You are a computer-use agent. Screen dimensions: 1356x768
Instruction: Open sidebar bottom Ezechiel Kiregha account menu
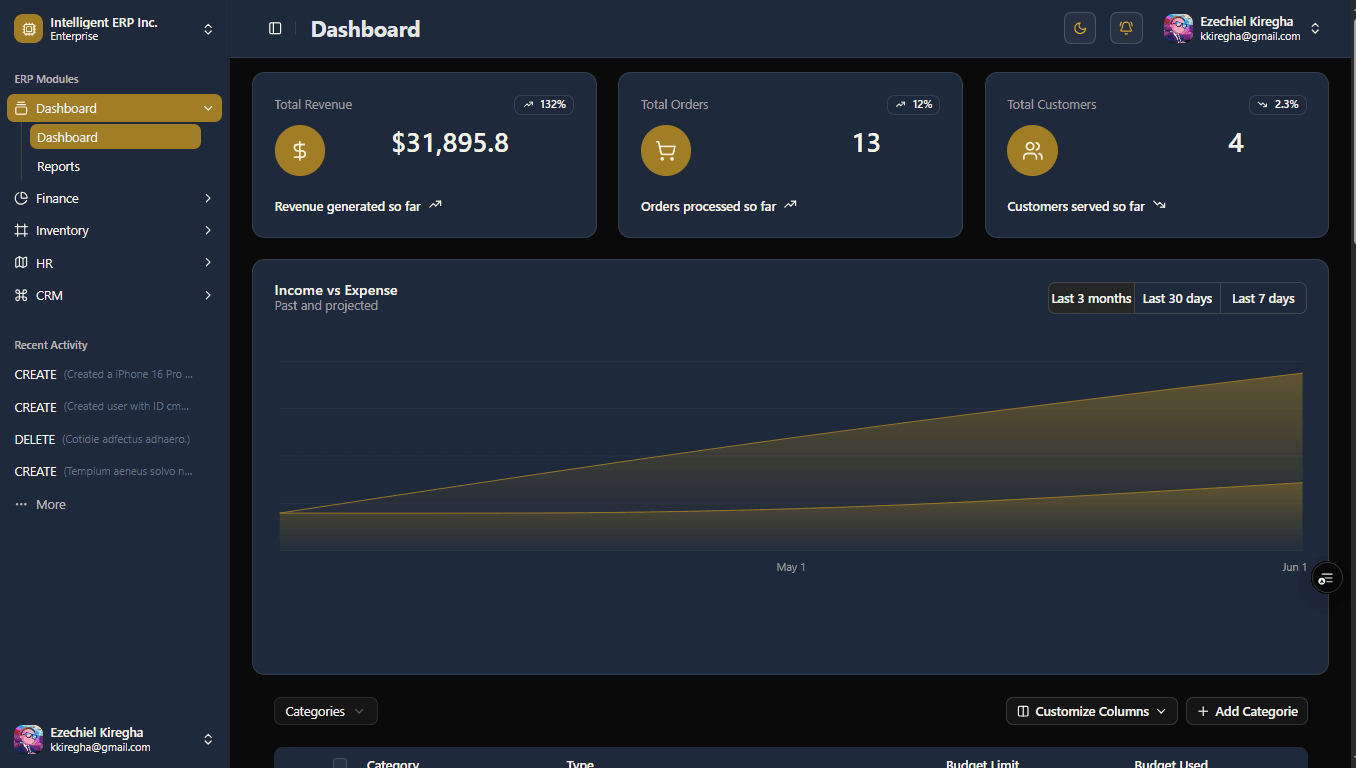point(114,739)
